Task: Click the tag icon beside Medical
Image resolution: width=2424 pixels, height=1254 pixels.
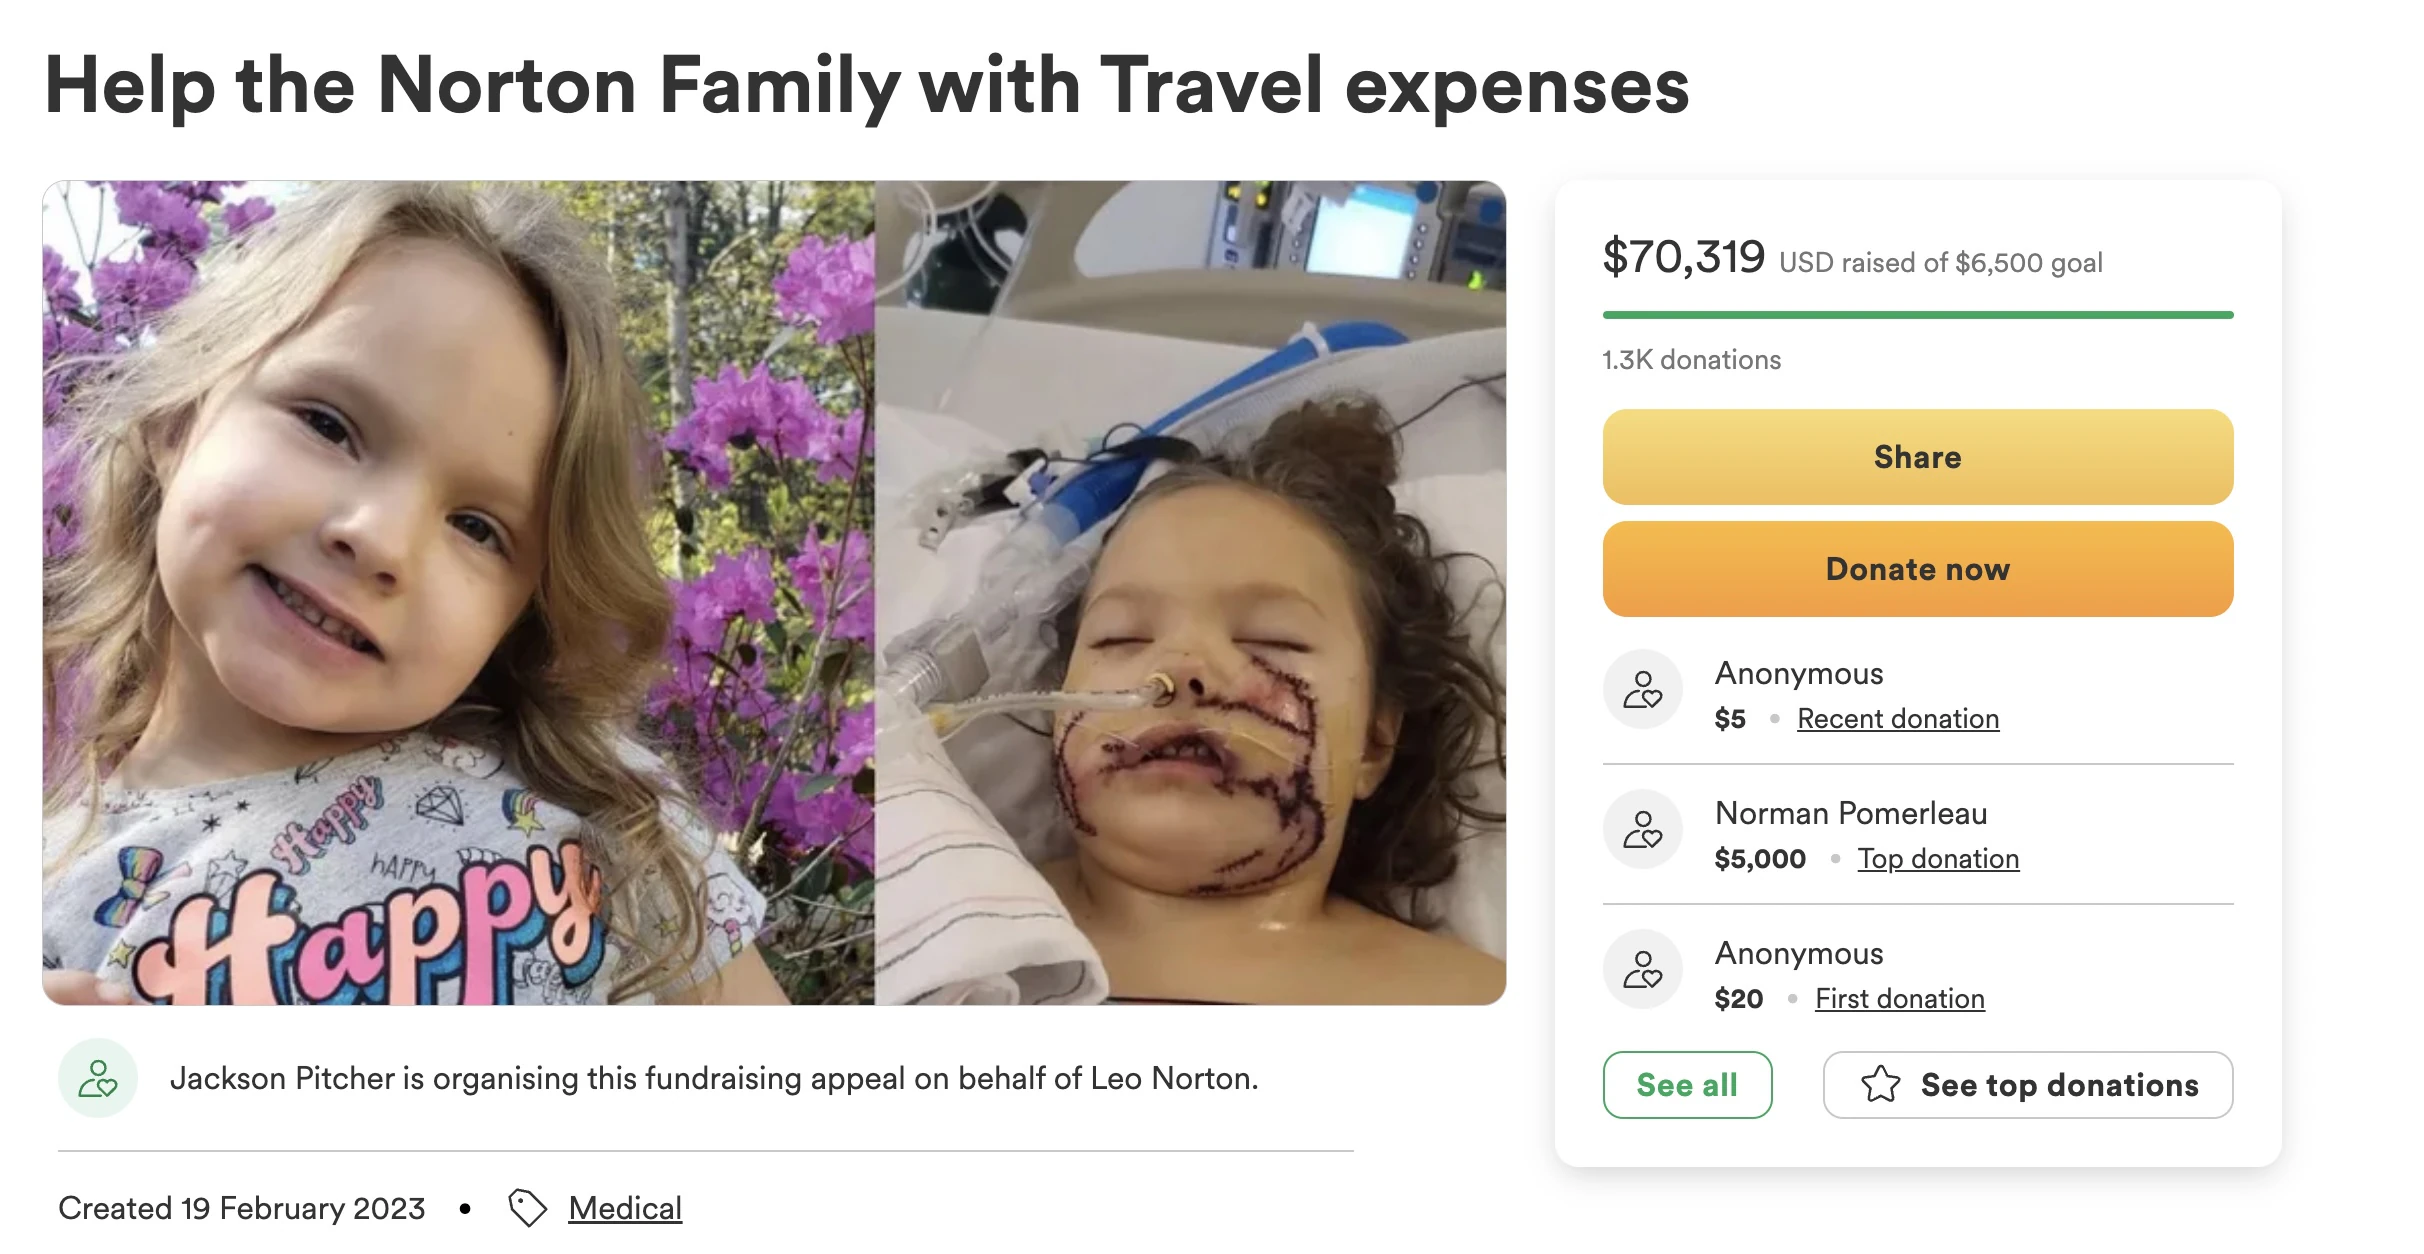Action: pyautogui.click(x=527, y=1208)
